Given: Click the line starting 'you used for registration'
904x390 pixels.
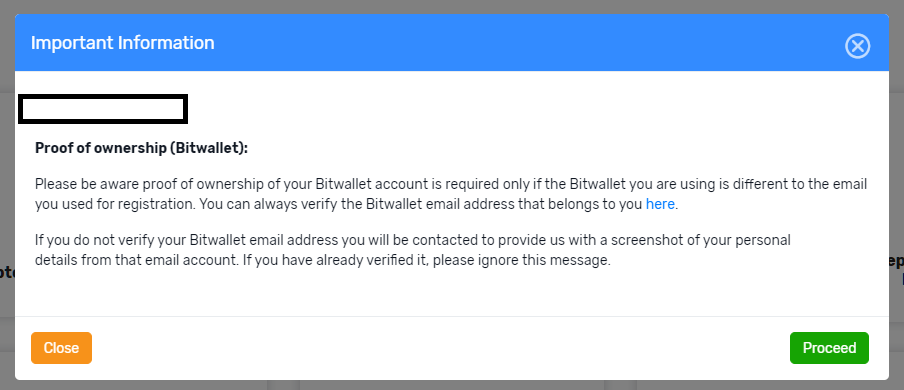Looking at the screenshot, I should pos(356,204).
